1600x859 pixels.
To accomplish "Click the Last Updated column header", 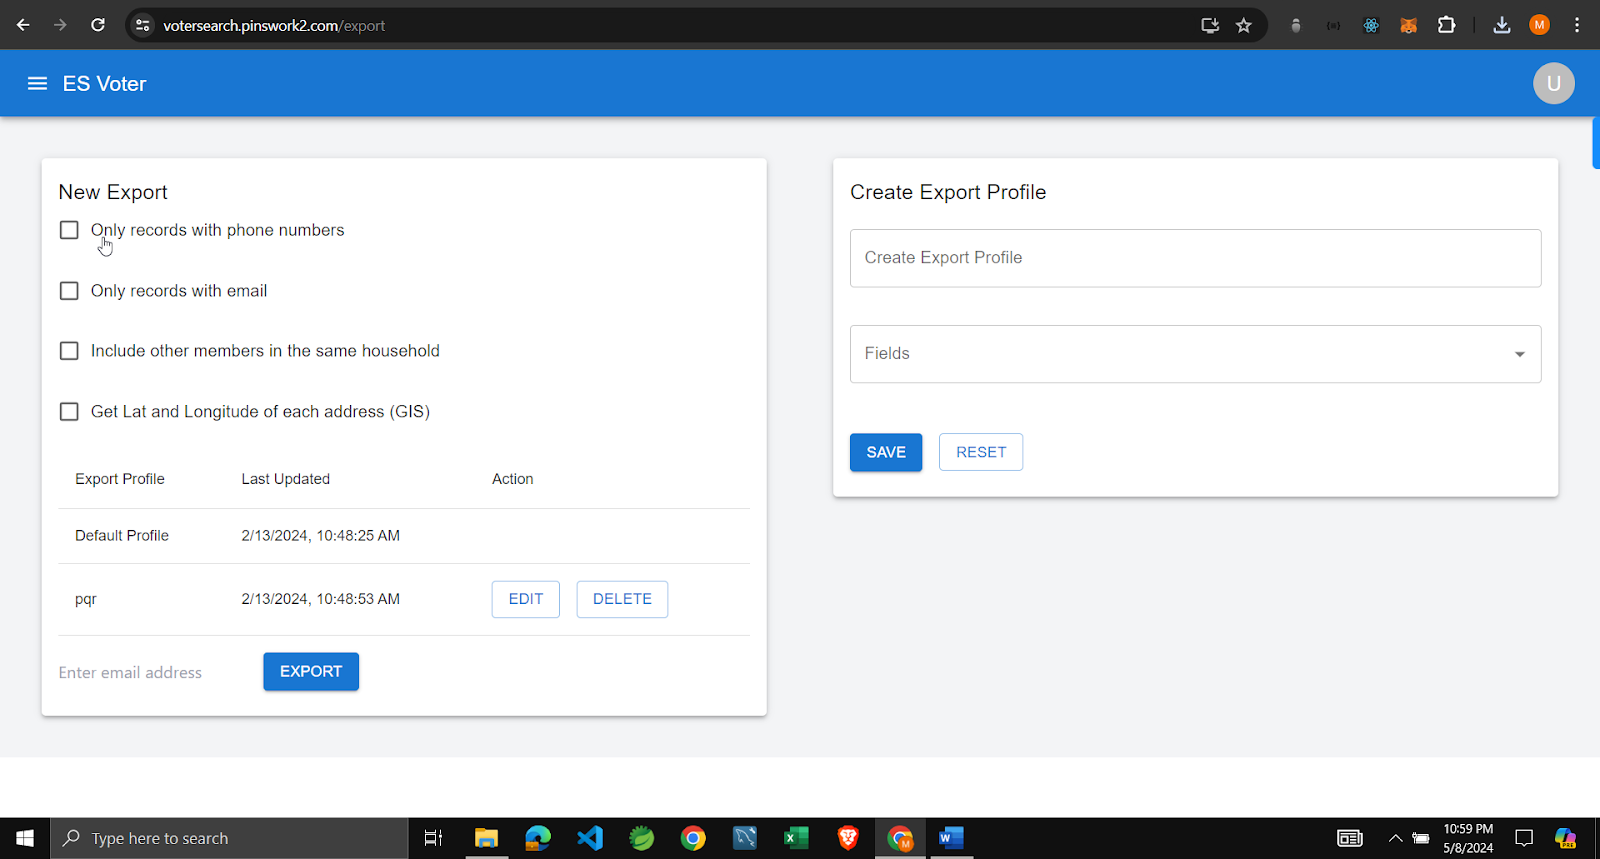I will [x=286, y=479].
